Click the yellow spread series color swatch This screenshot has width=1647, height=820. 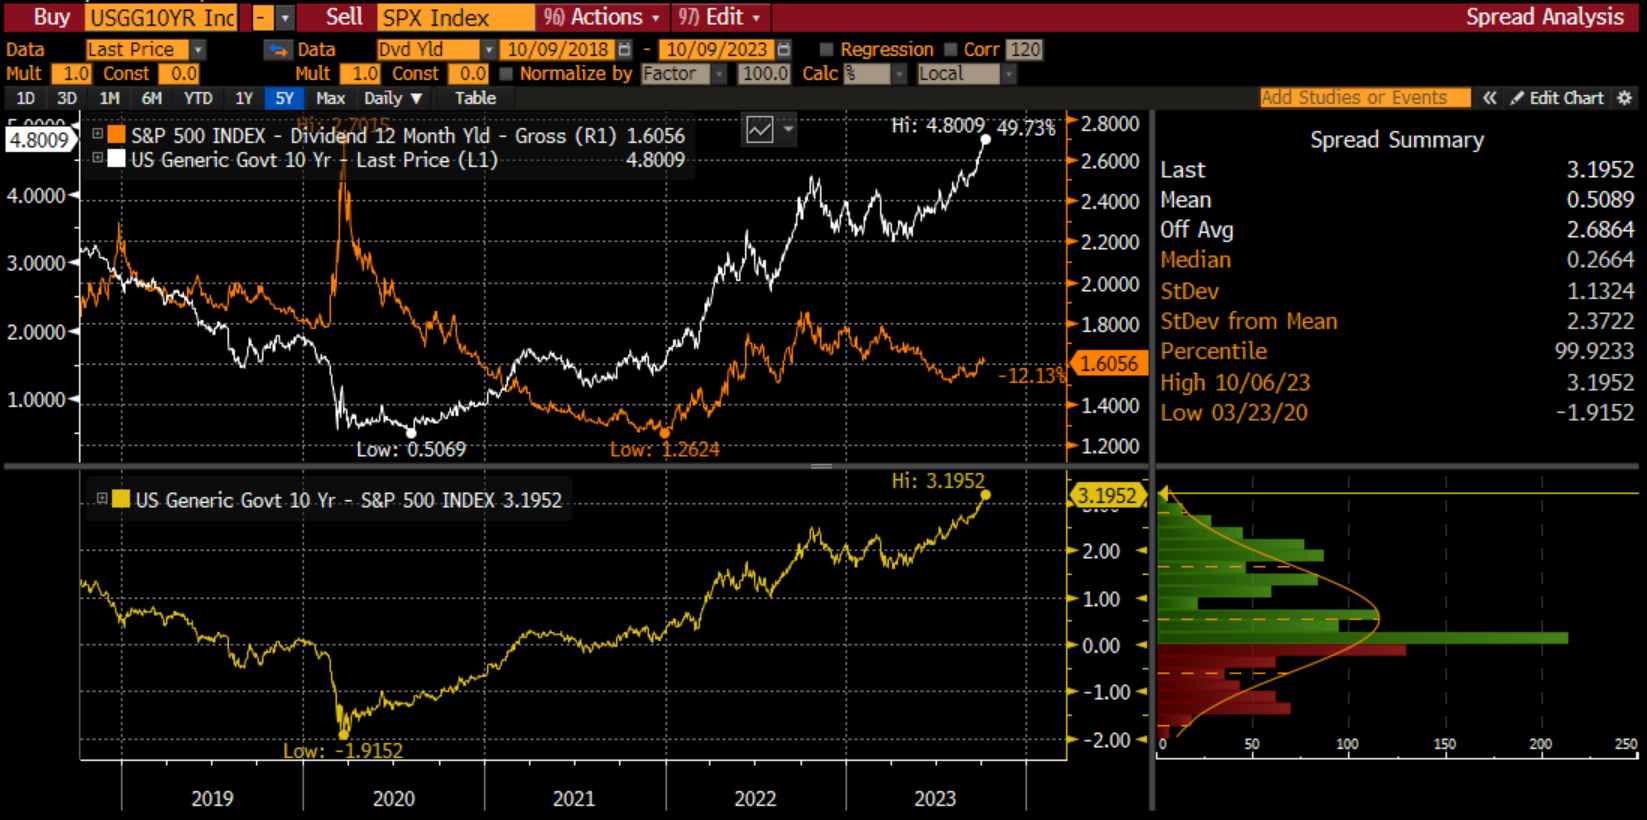121,500
